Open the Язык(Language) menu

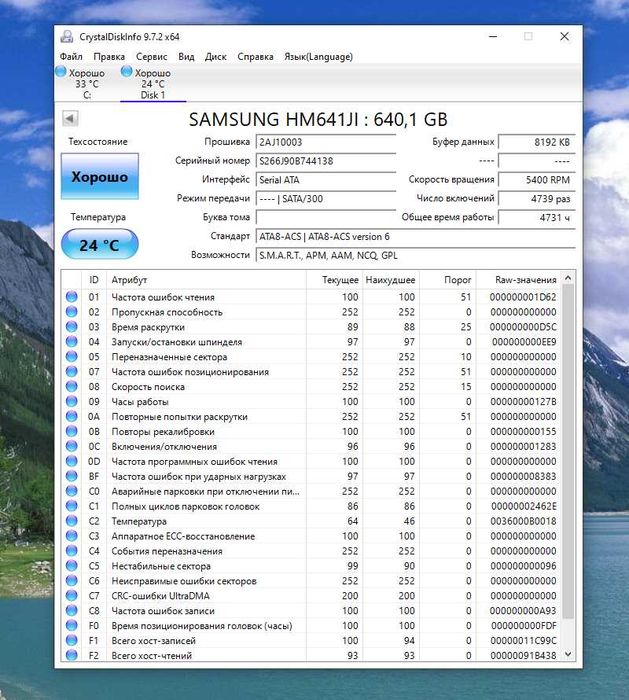point(318,57)
